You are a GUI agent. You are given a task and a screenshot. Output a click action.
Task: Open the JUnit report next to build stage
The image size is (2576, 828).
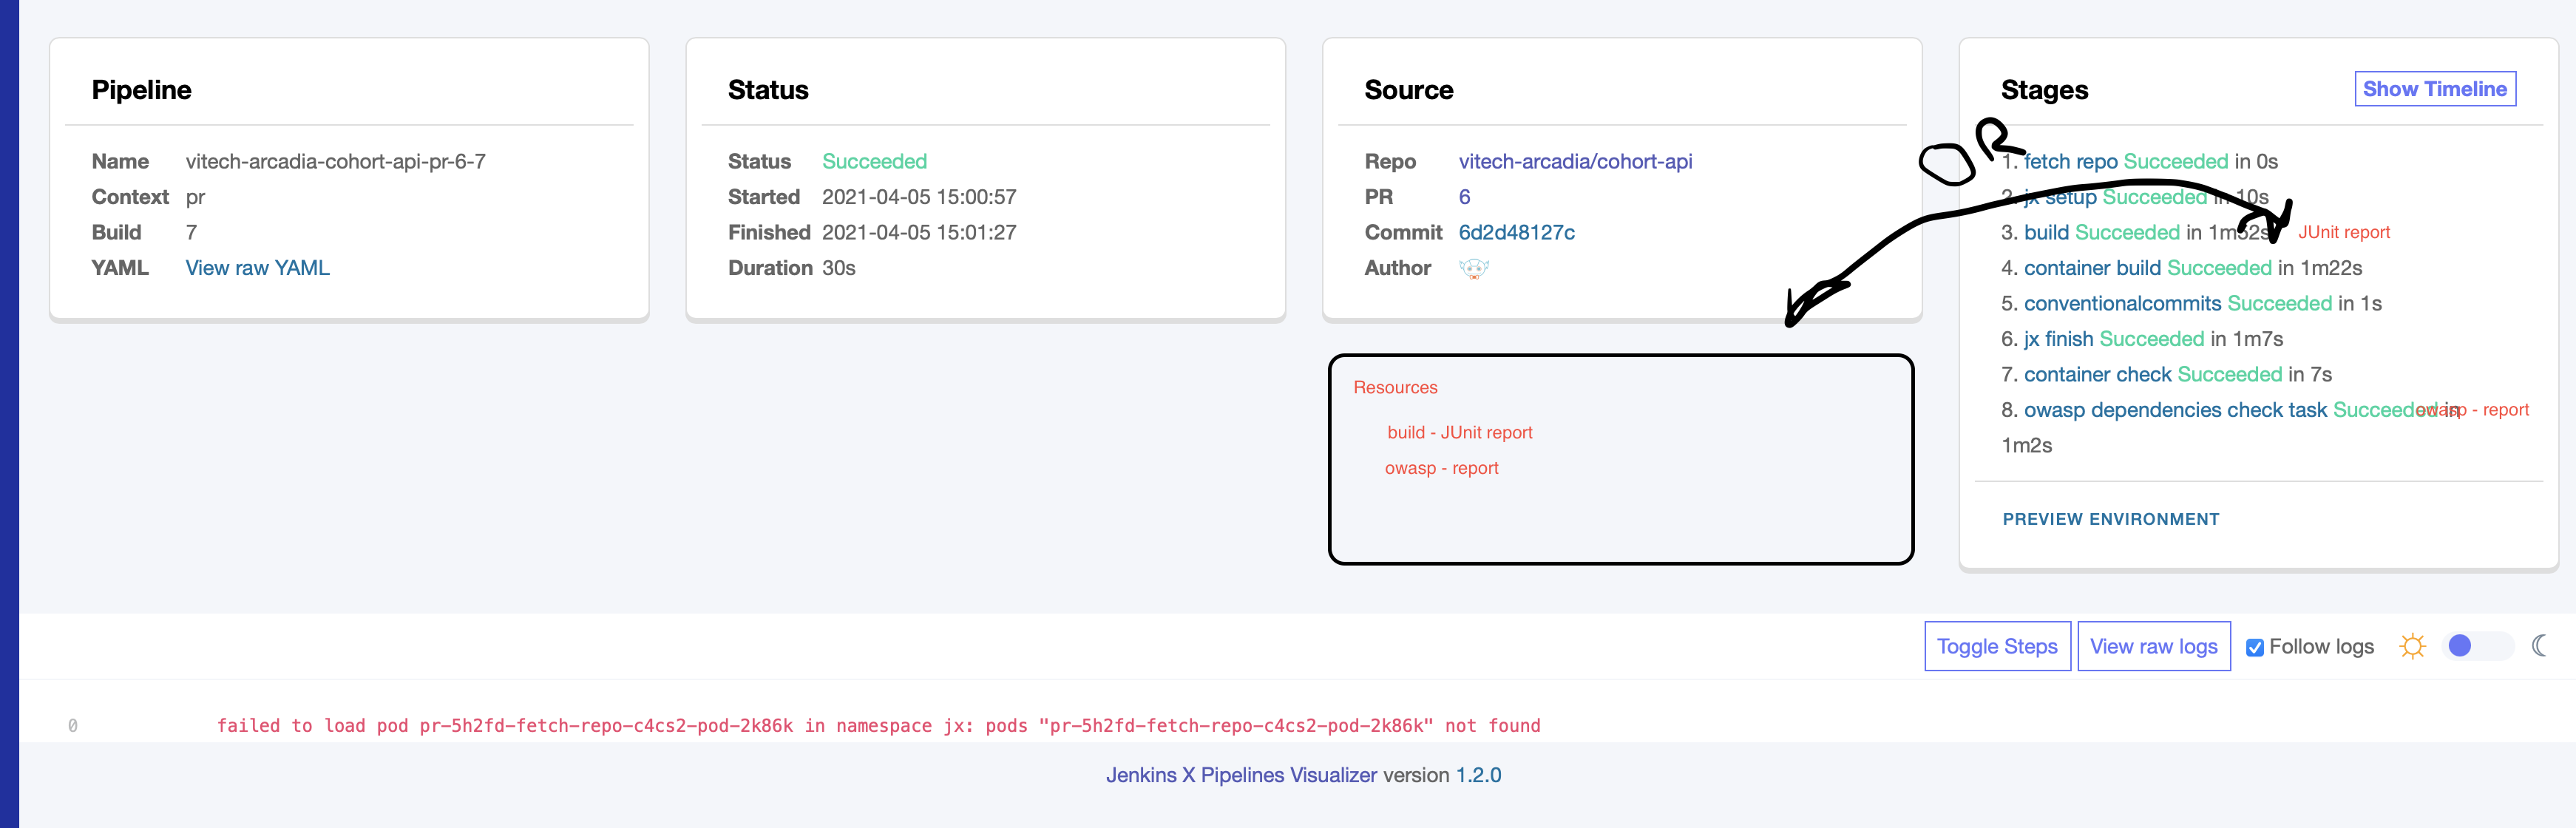click(x=2344, y=232)
